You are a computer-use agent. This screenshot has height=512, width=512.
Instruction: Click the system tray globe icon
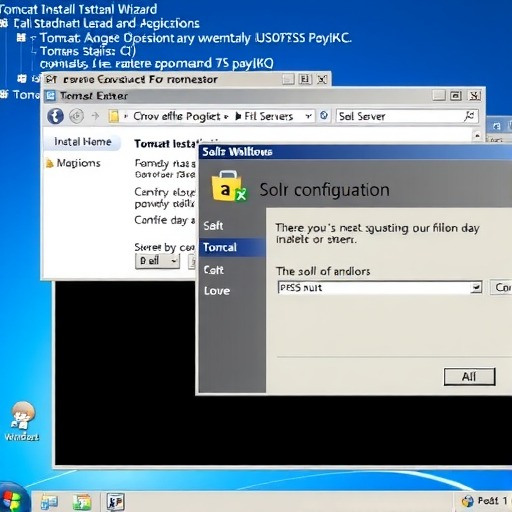pos(467,501)
